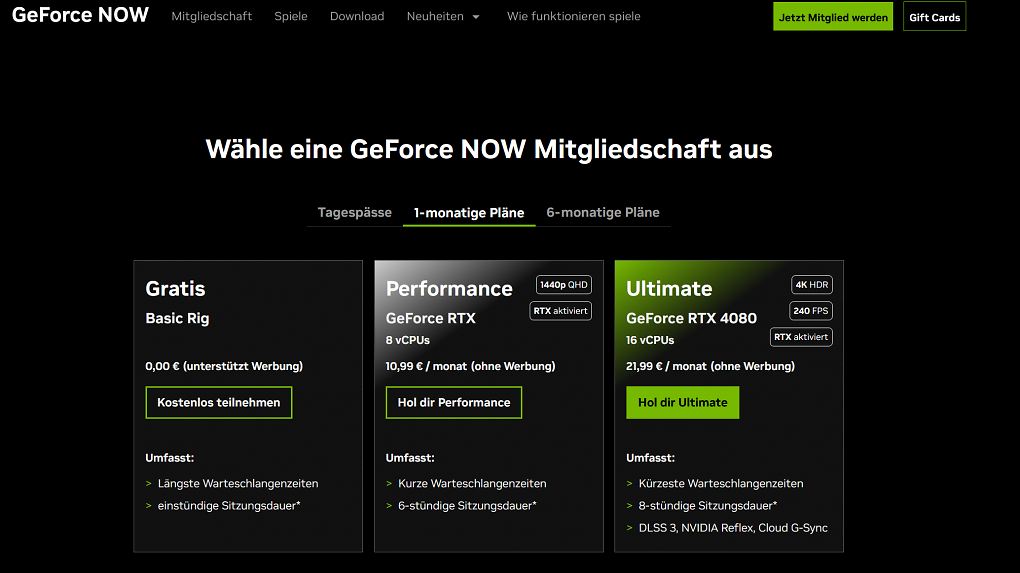Click the Neuheiten dropdown arrow

pyautogui.click(x=476, y=17)
